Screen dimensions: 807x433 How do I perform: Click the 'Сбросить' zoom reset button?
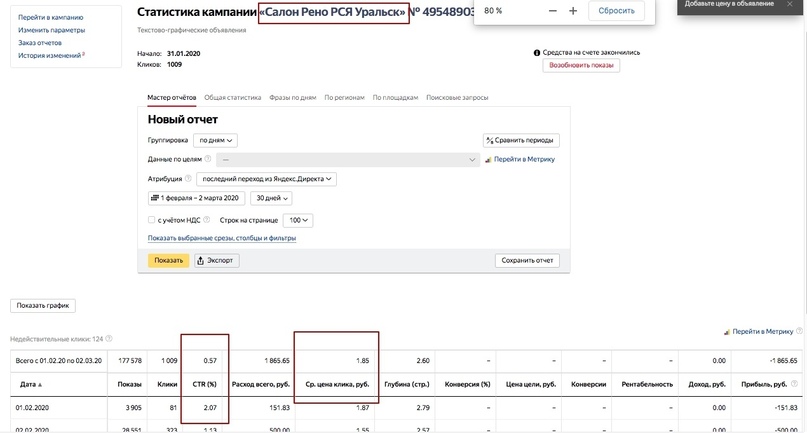(616, 11)
